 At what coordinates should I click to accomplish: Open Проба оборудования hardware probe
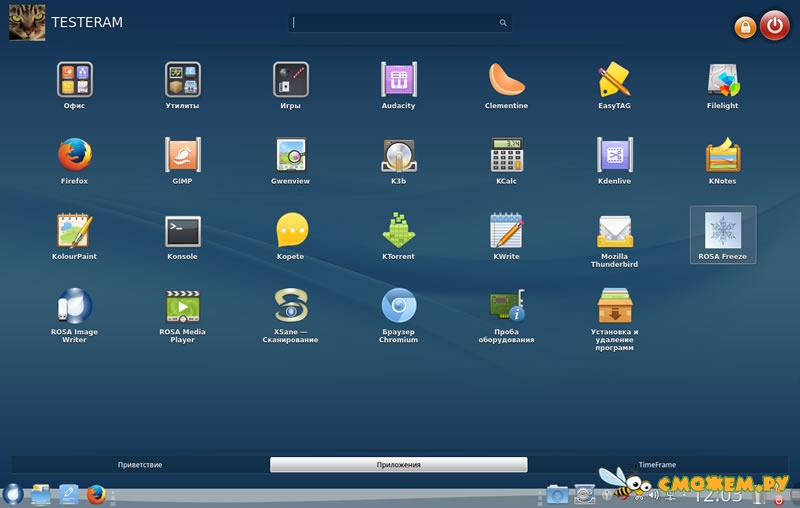[x=506, y=315]
